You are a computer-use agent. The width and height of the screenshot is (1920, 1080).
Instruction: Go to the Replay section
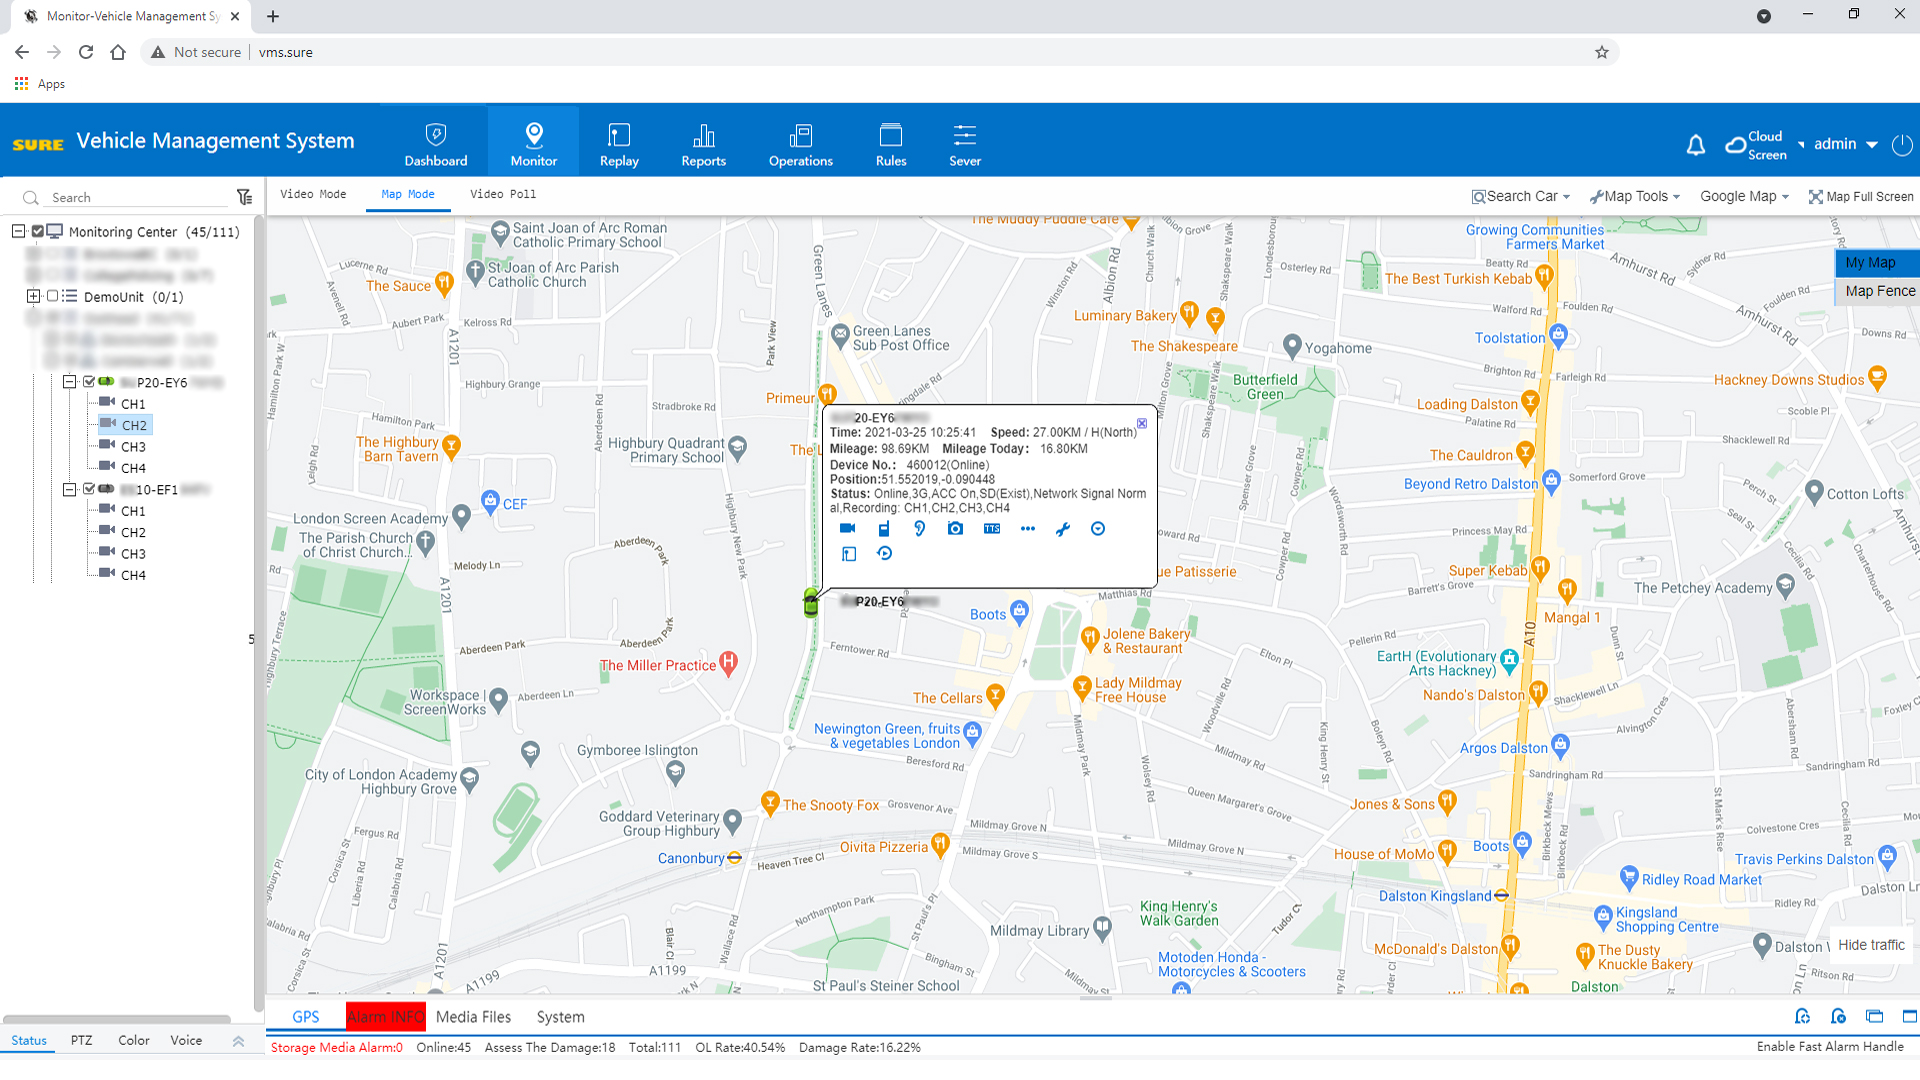tap(619, 144)
